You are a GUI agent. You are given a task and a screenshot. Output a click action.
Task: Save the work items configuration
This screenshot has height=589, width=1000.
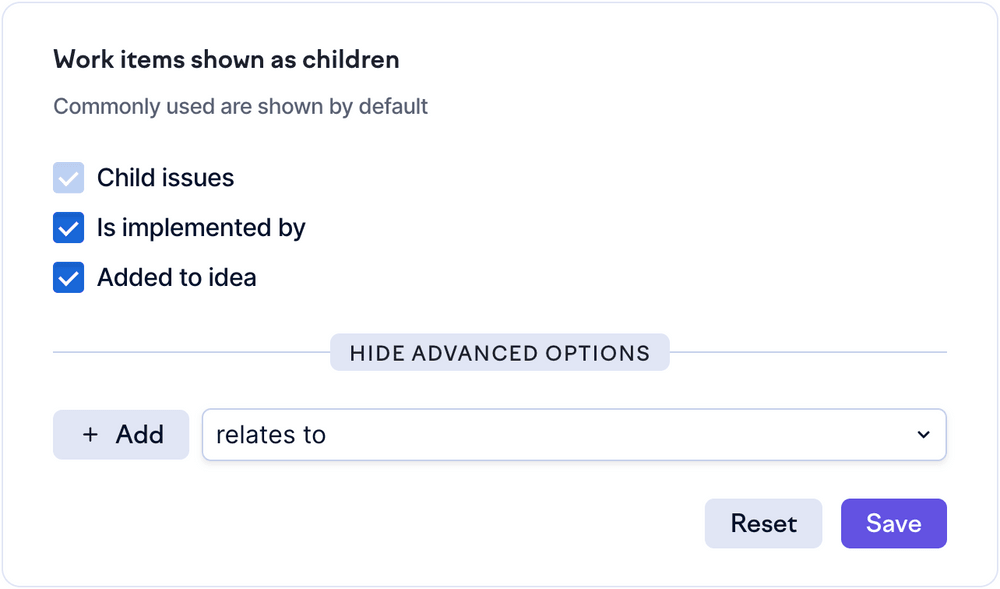click(893, 524)
